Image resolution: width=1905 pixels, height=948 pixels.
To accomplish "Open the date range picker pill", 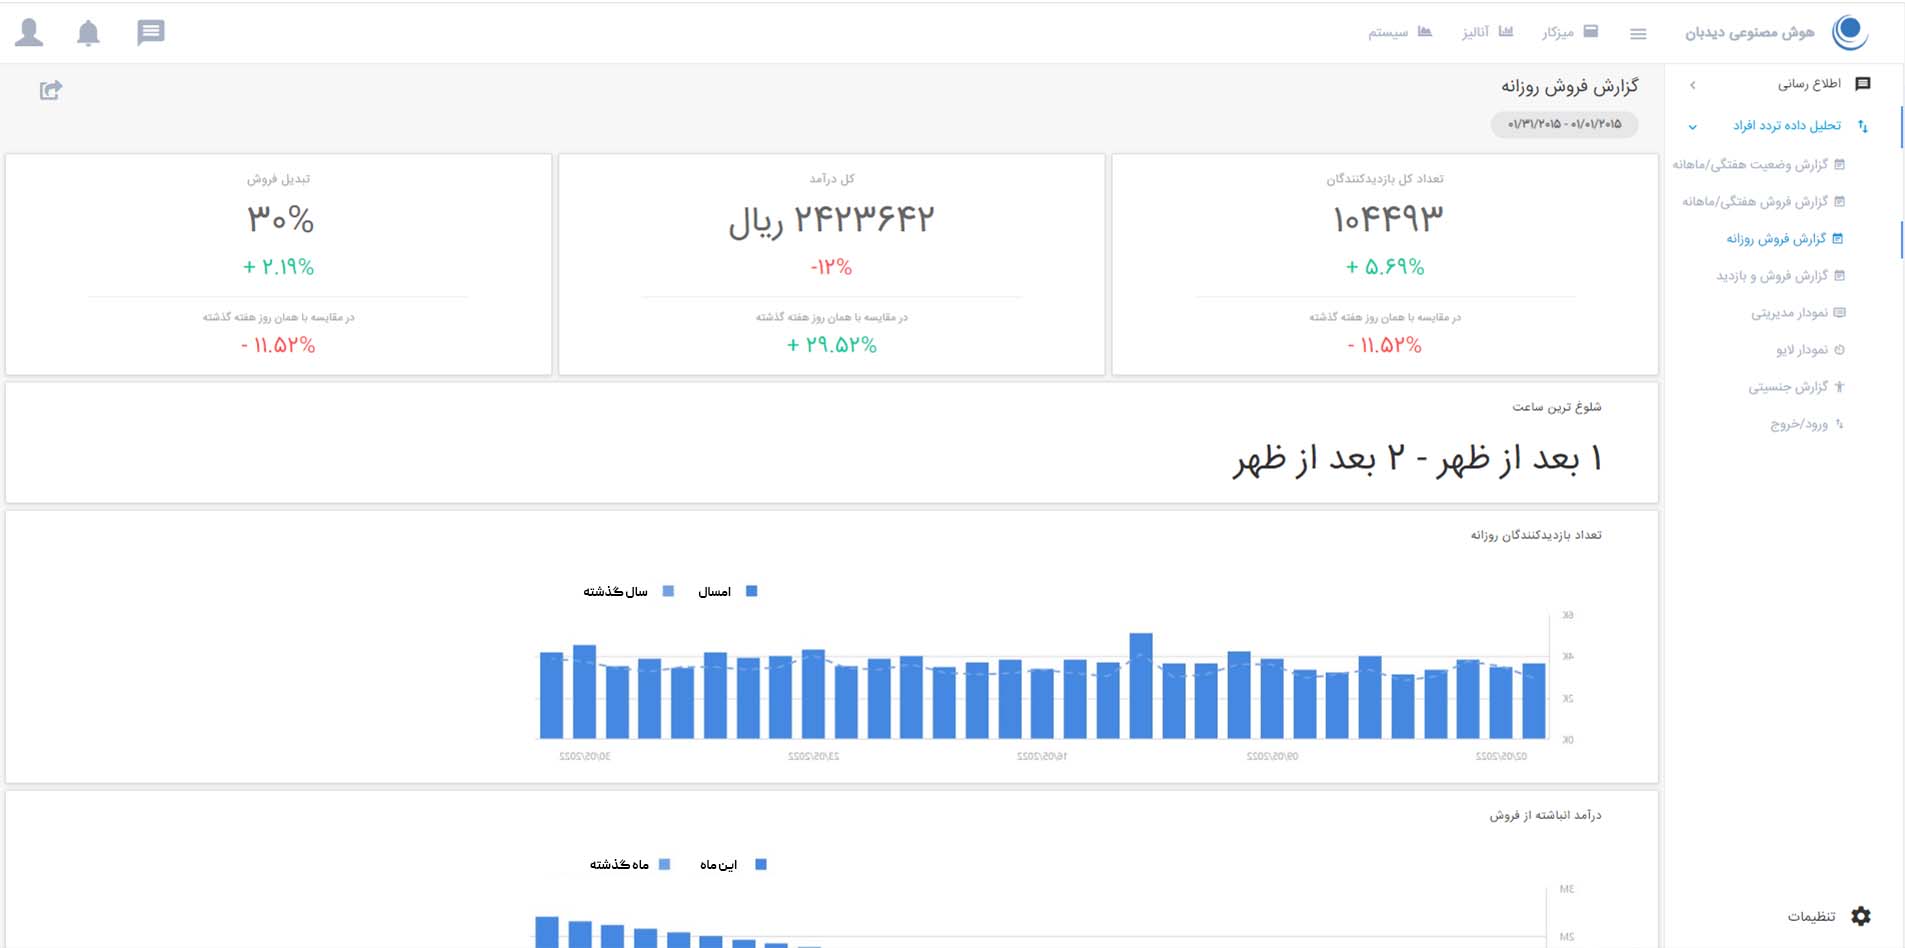I will coord(1564,124).
